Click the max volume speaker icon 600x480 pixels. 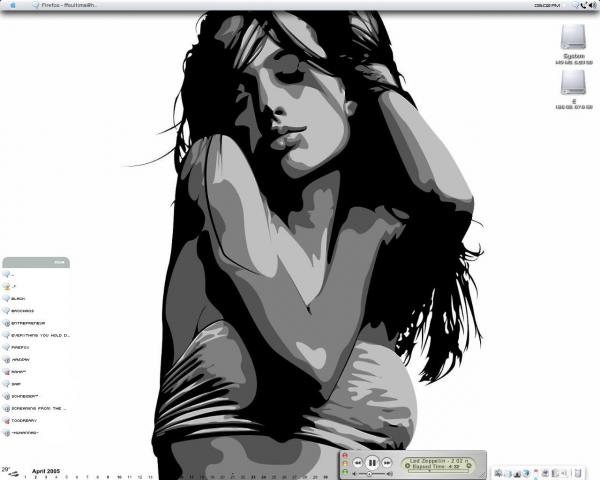pyautogui.click(x=390, y=474)
